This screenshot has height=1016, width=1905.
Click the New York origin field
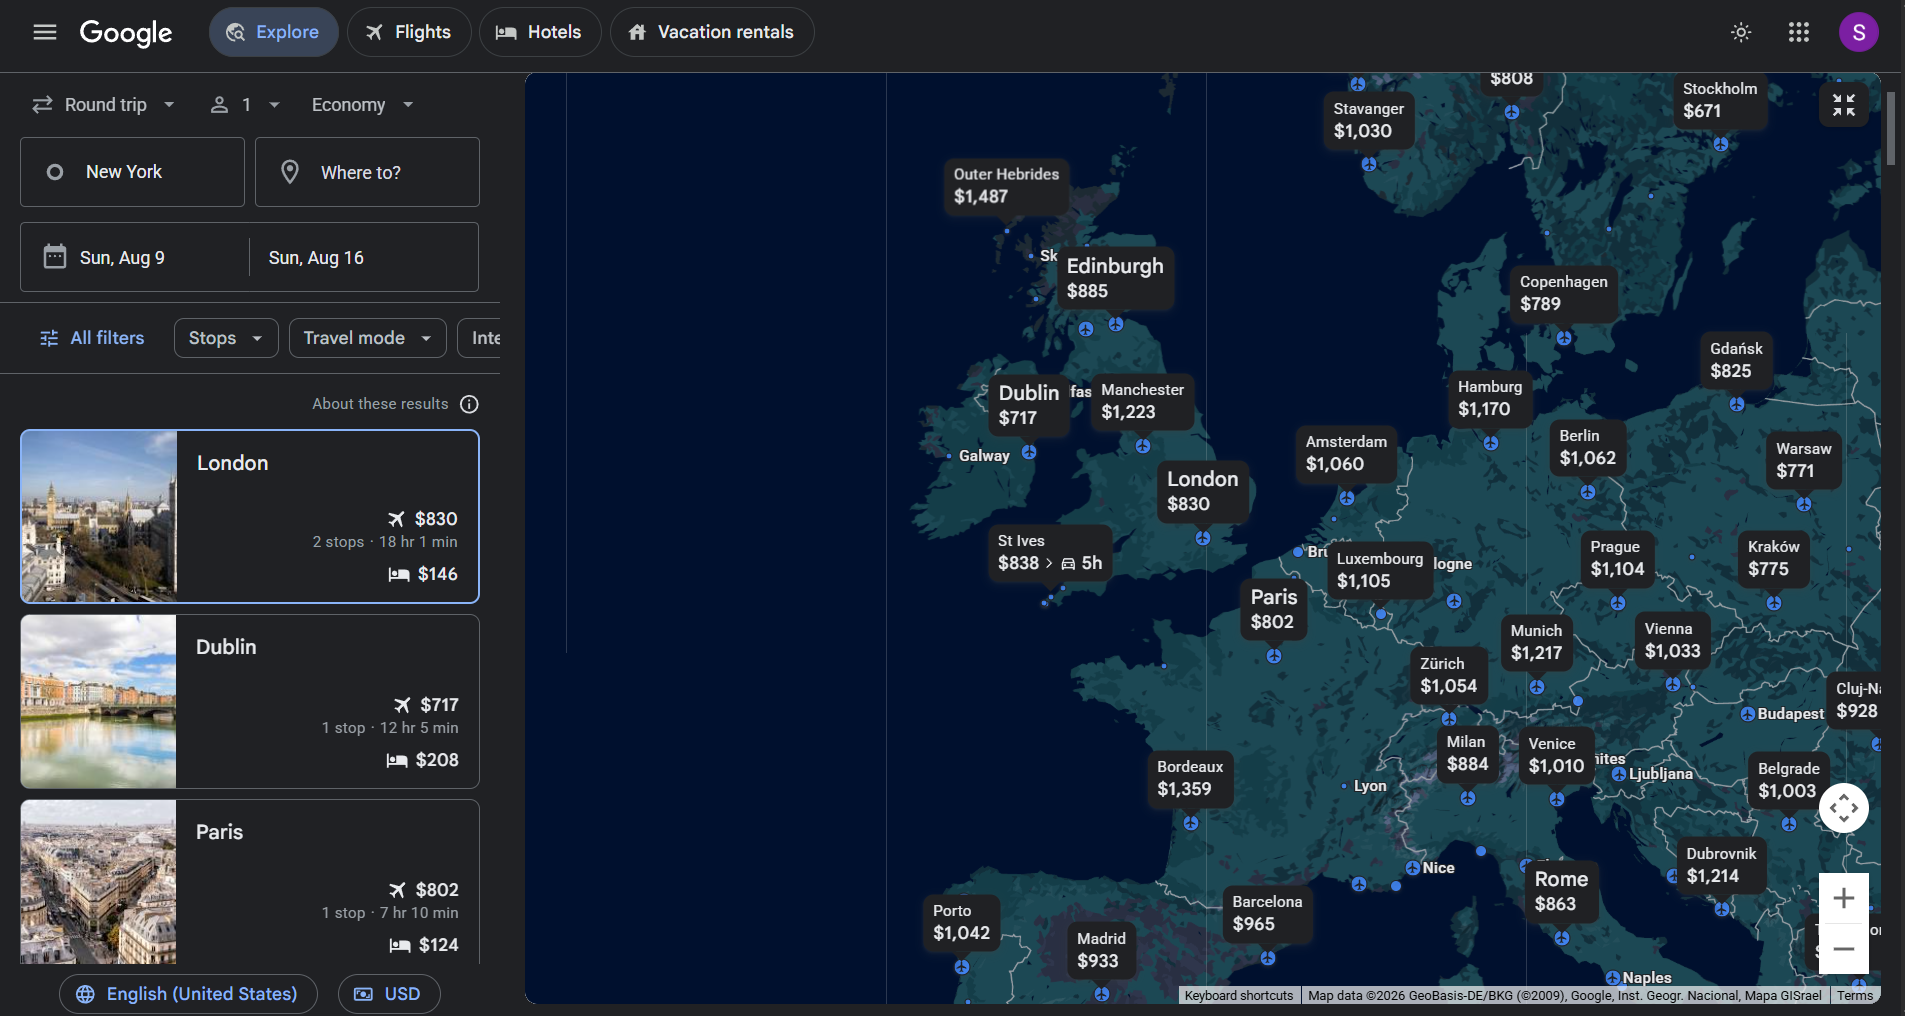coord(132,172)
